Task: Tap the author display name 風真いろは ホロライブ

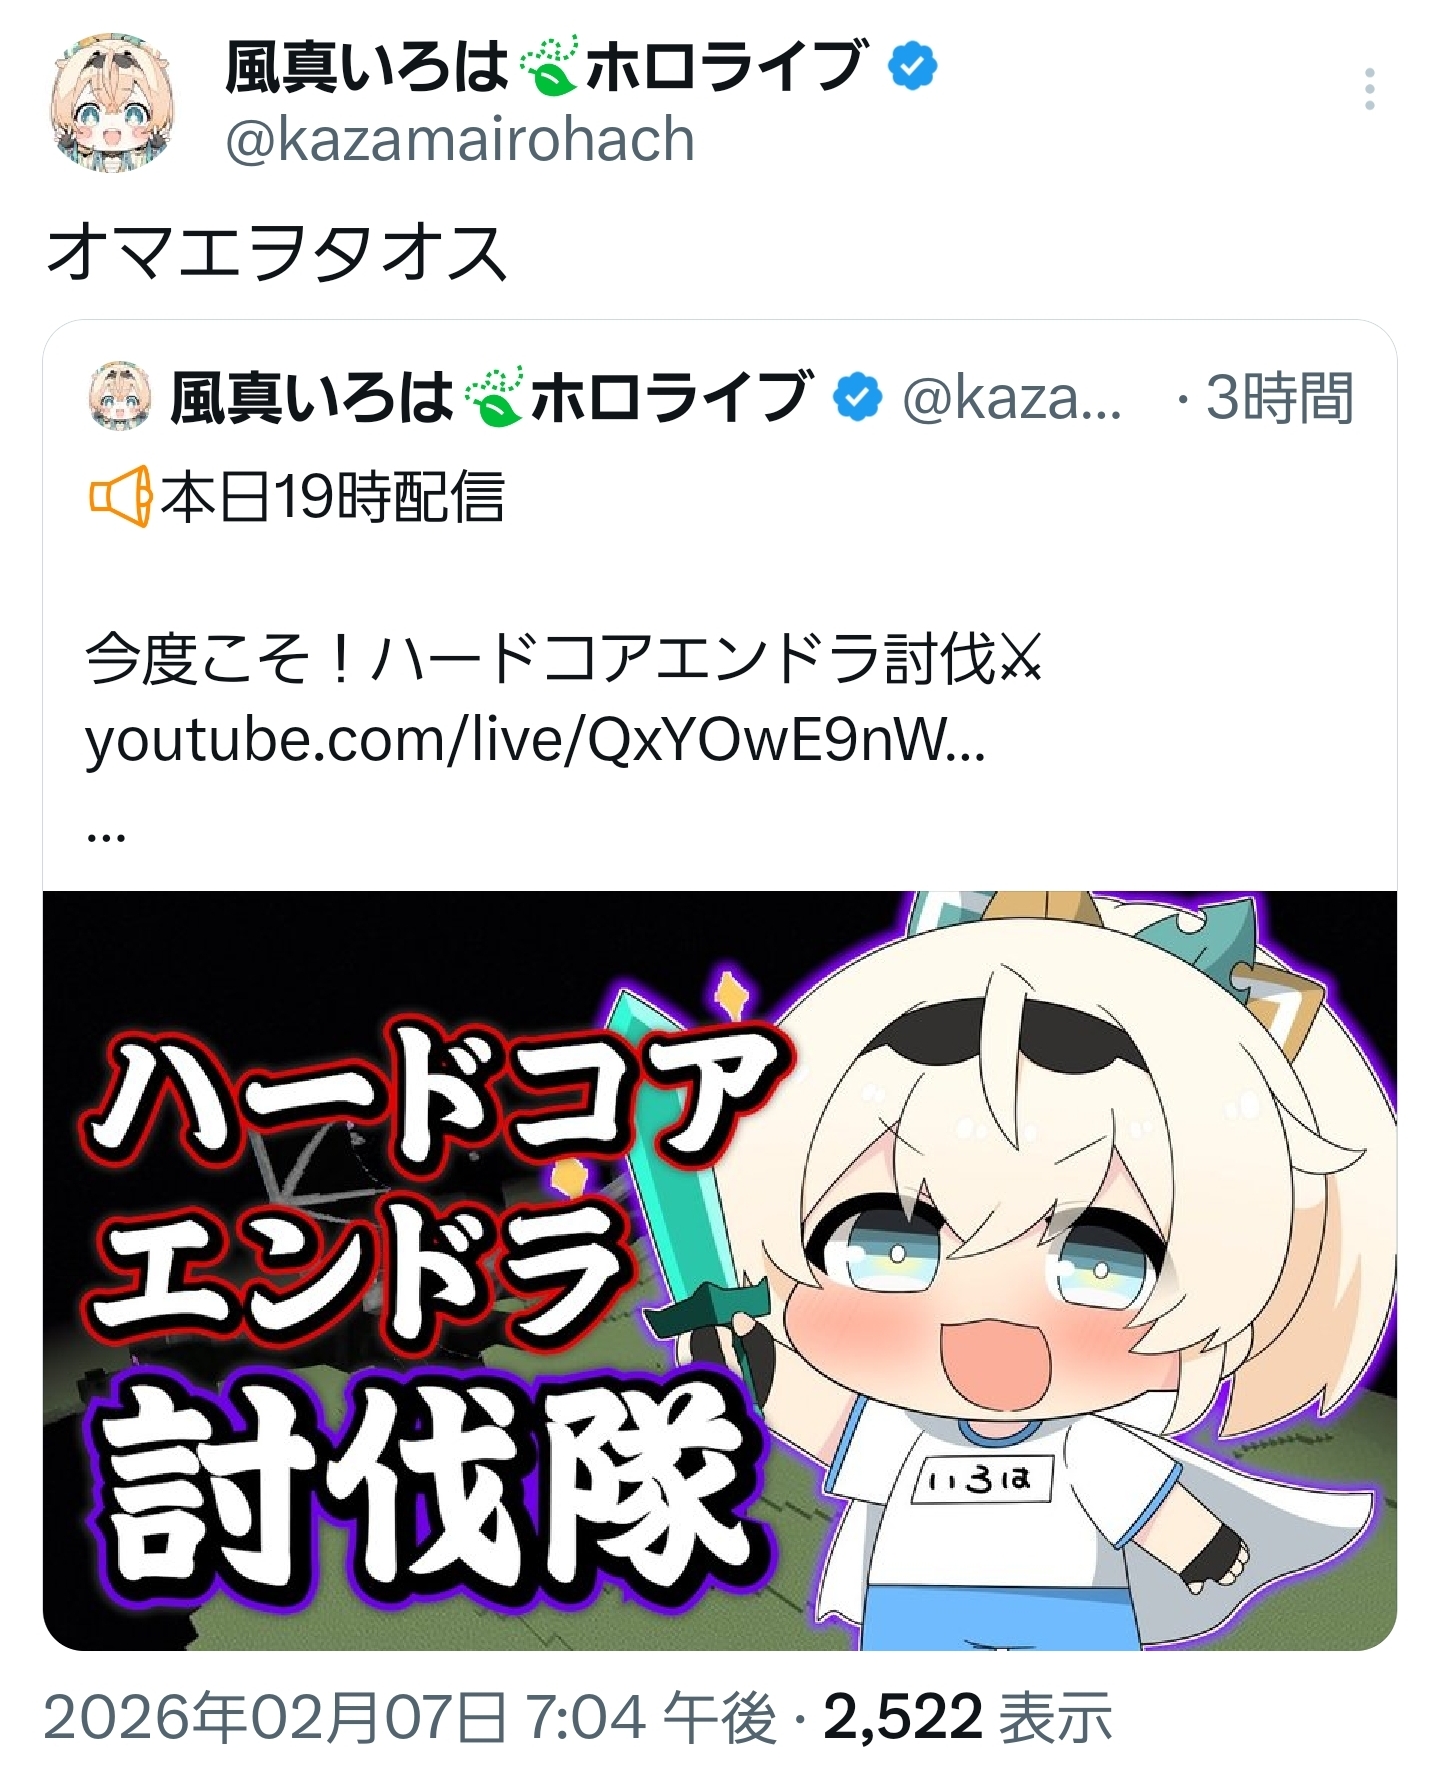Action: click(x=544, y=67)
